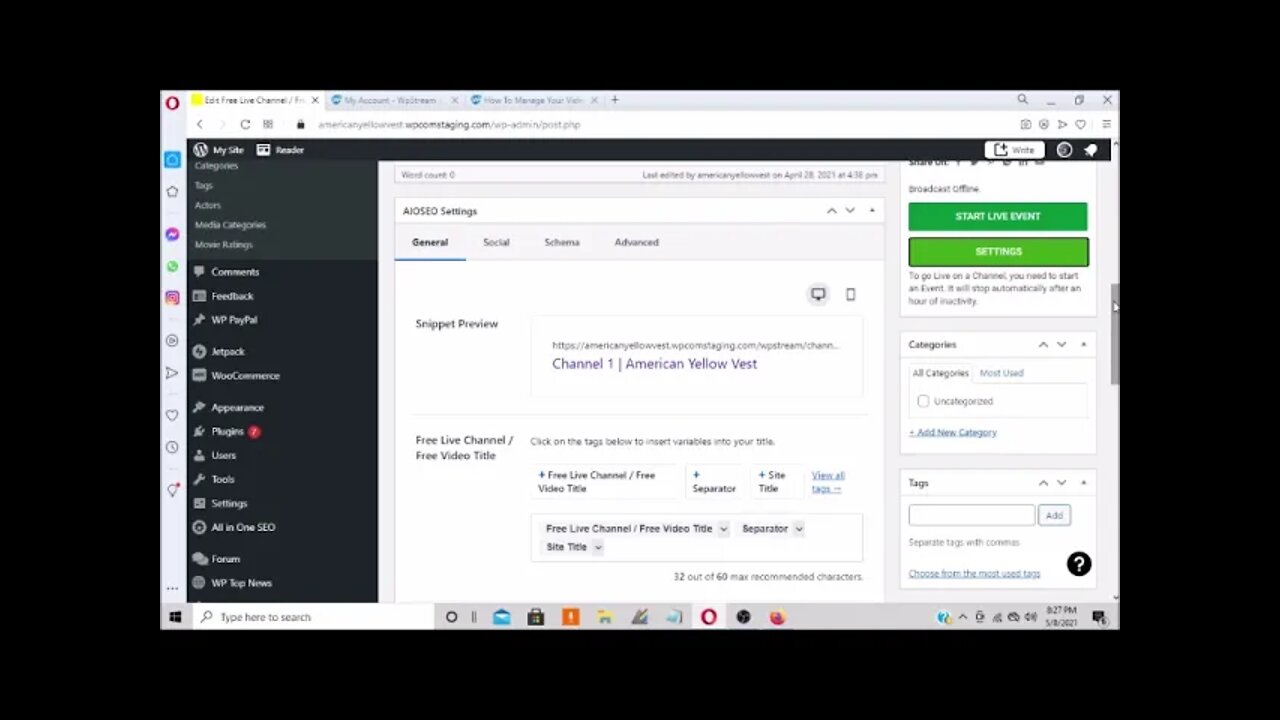
Task: Open the black help question mark button
Action: (x=1079, y=564)
